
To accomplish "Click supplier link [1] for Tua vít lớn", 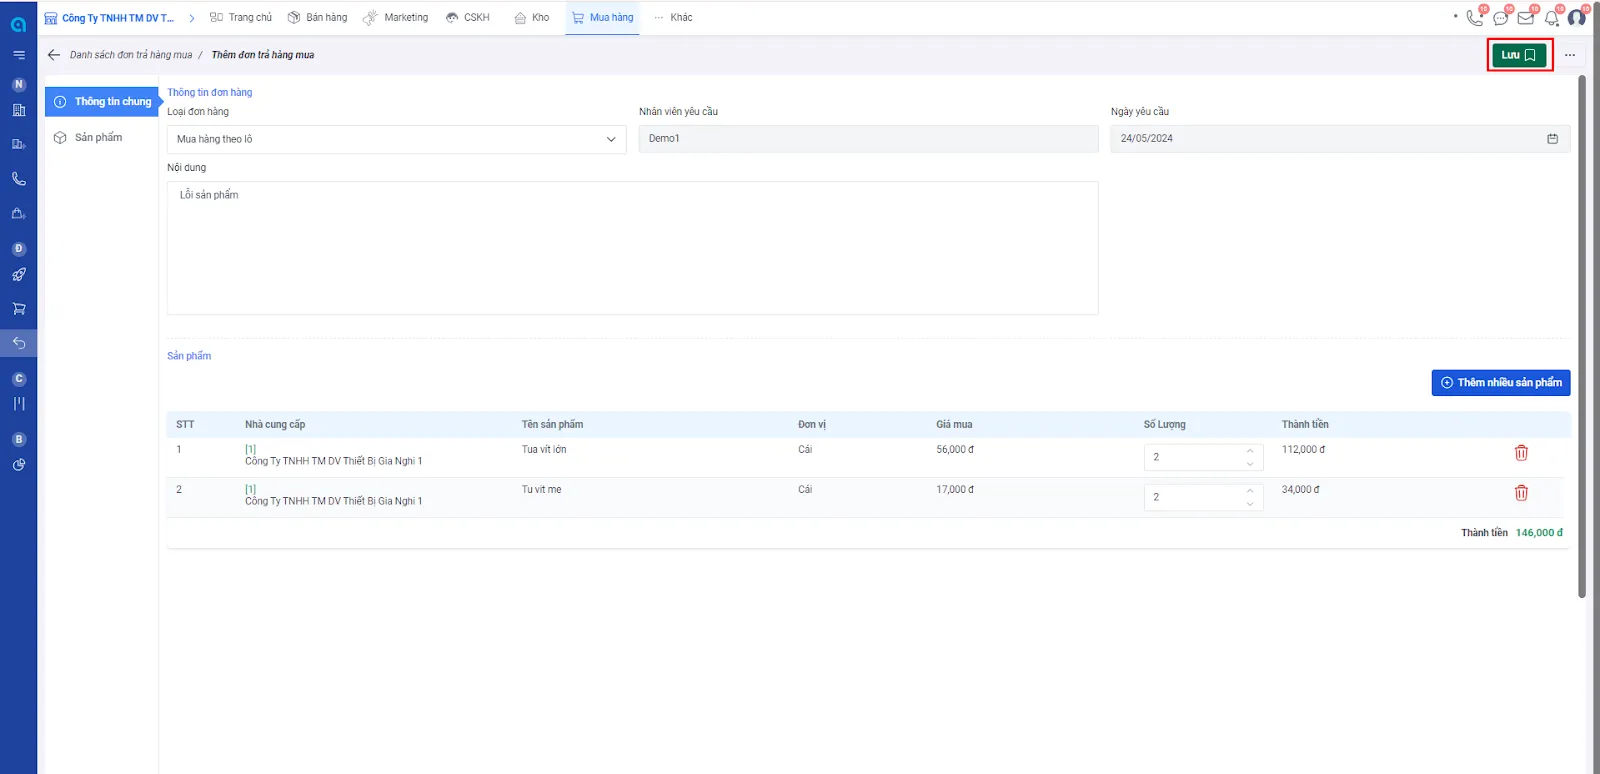I will coord(250,449).
